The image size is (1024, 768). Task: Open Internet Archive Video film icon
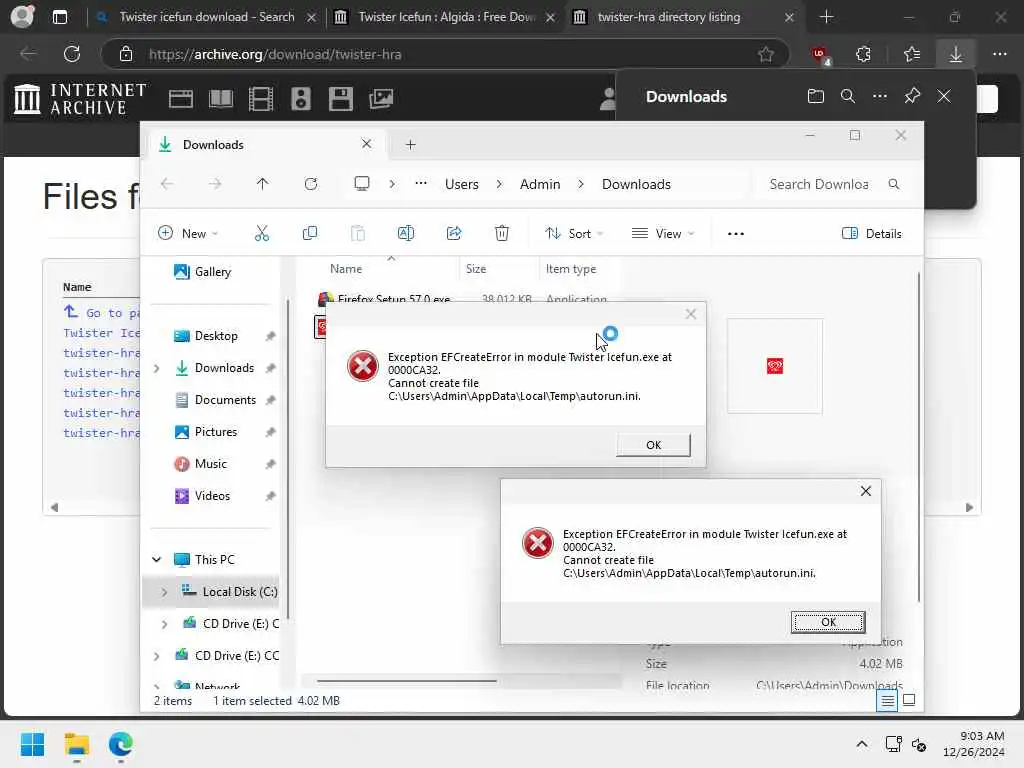[x=261, y=99]
